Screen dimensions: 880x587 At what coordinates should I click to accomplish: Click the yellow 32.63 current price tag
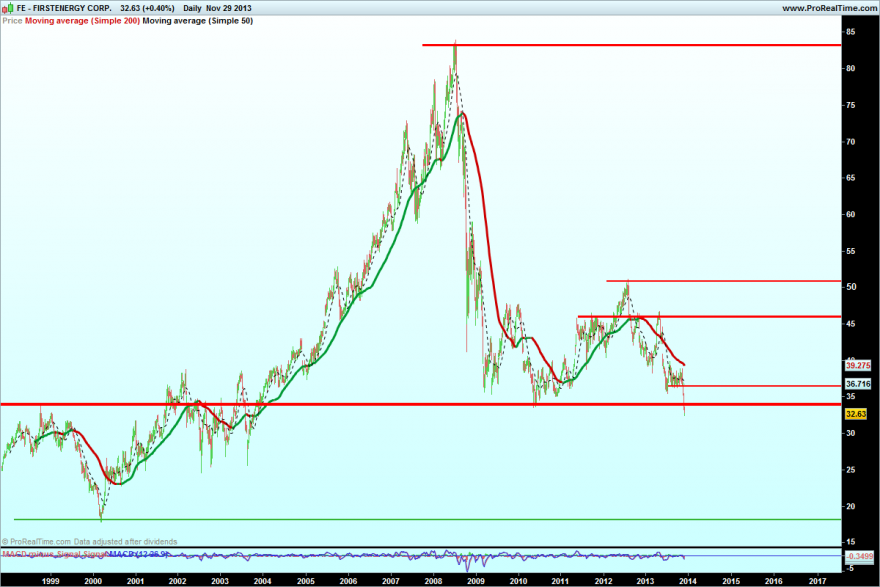pos(856,414)
